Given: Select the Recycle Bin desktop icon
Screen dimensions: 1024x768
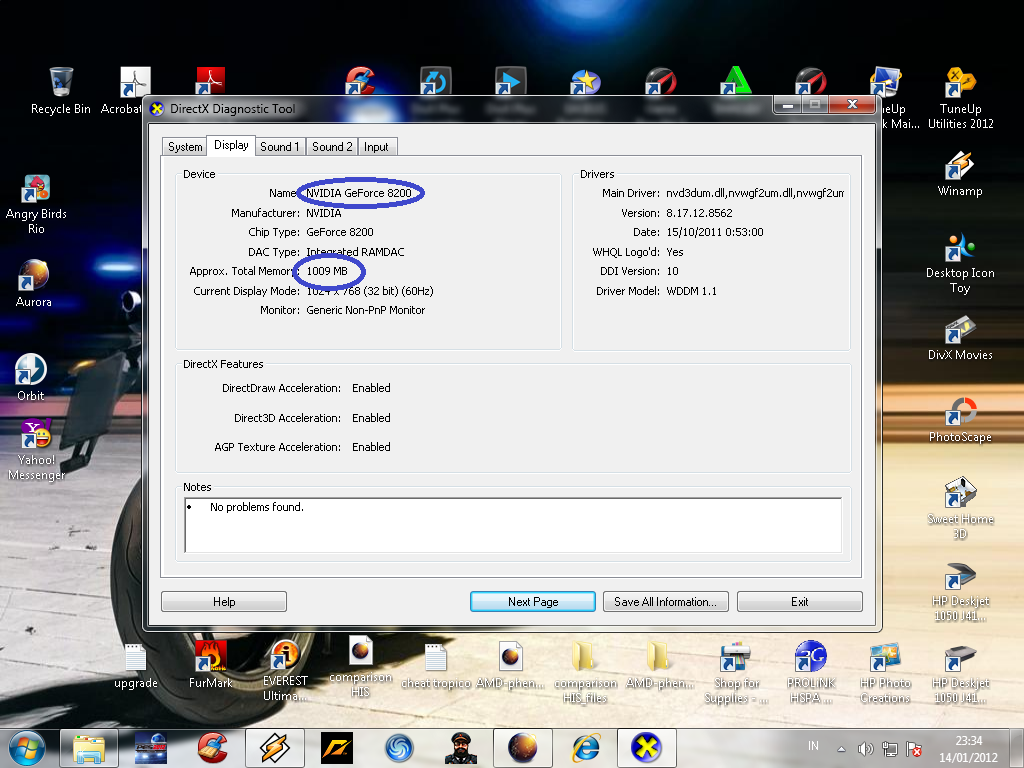Looking at the screenshot, I should (61, 91).
